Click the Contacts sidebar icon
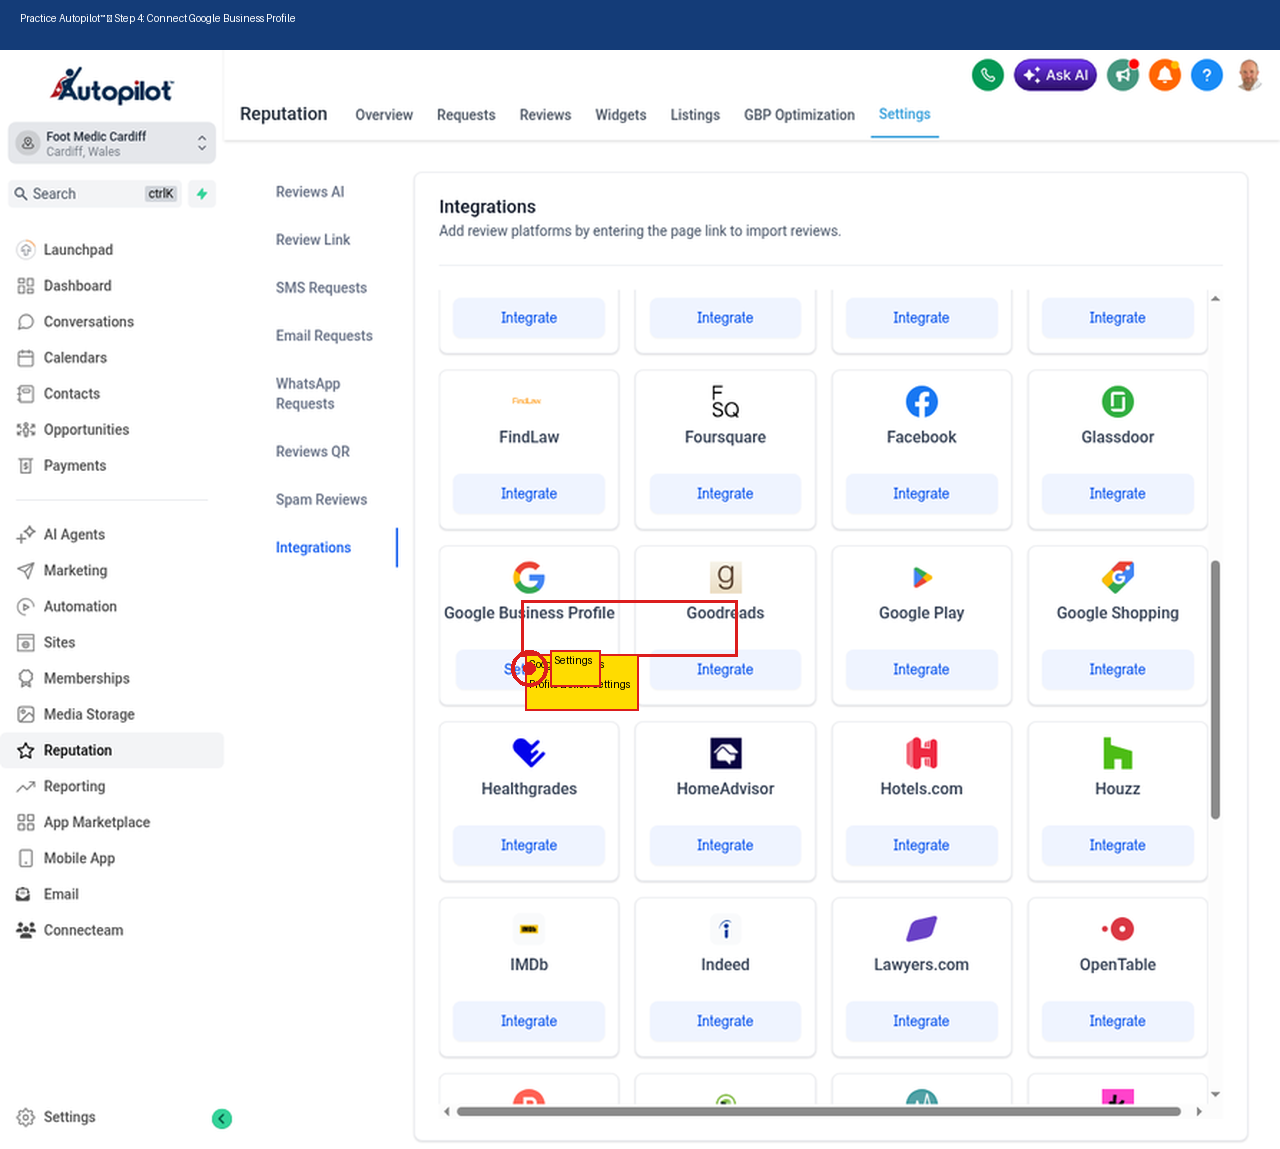 click(x=26, y=394)
